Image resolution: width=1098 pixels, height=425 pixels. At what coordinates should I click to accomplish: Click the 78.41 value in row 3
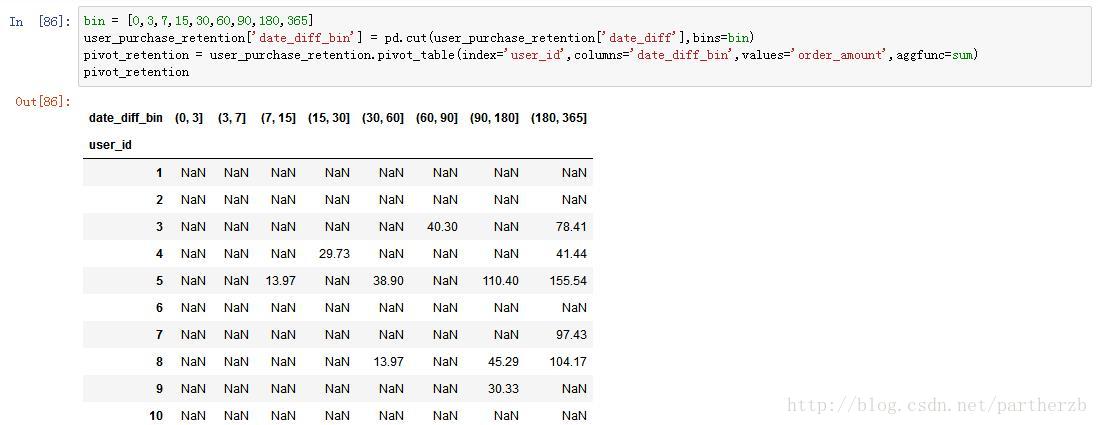(x=571, y=227)
